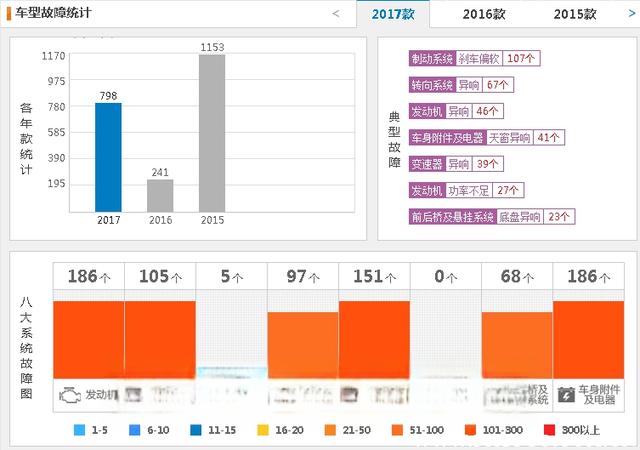Click the 151个 orange system block

coord(374,340)
